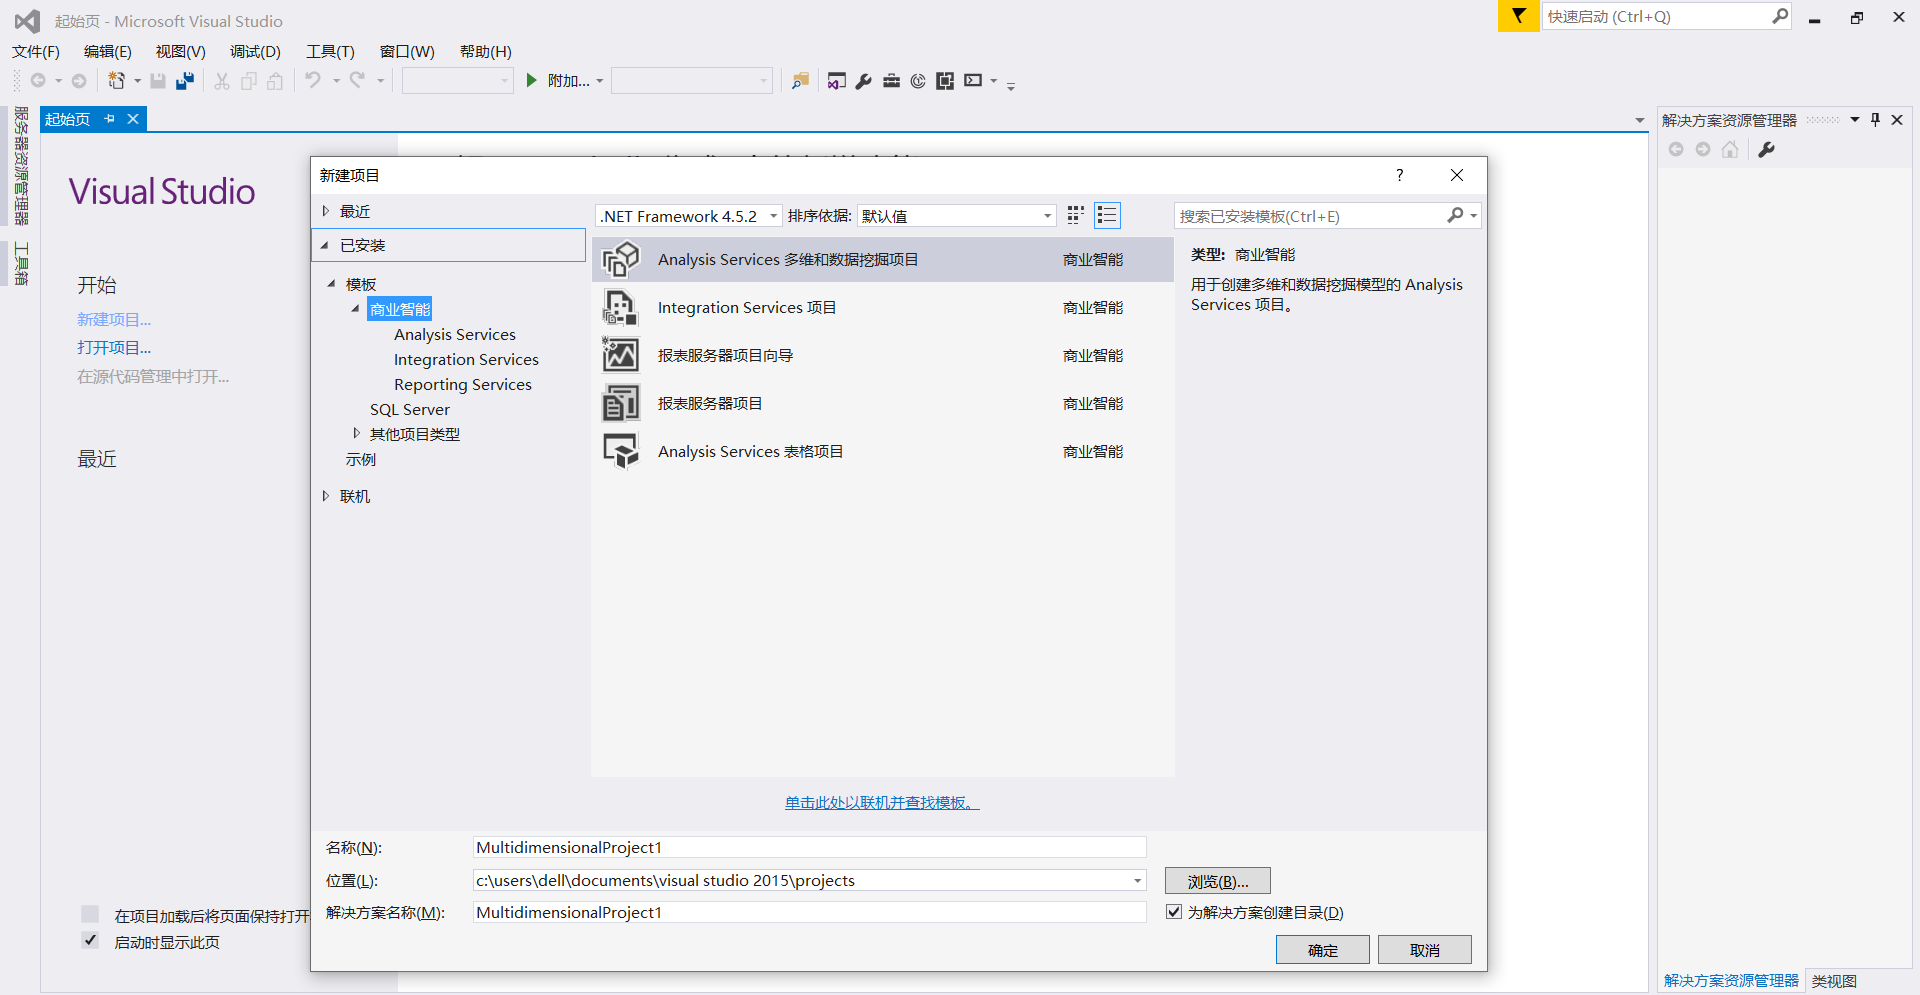Open the .NET Framework 4.5.2 dropdown
This screenshot has height=995, width=1920.
coord(772,215)
